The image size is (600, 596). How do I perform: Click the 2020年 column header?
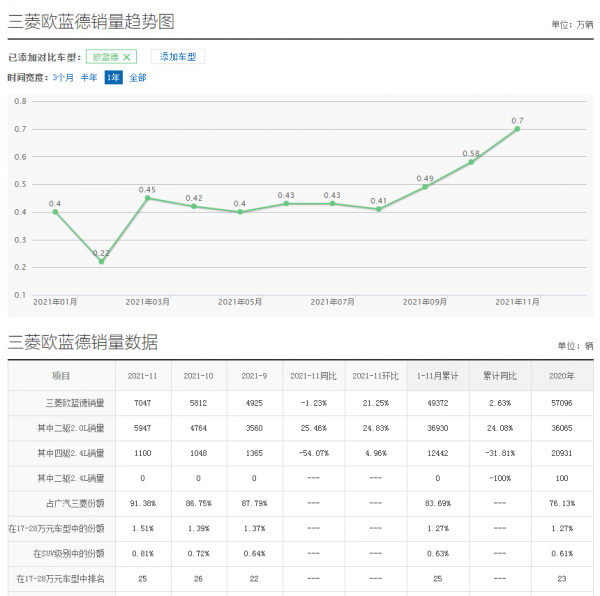[562, 376]
